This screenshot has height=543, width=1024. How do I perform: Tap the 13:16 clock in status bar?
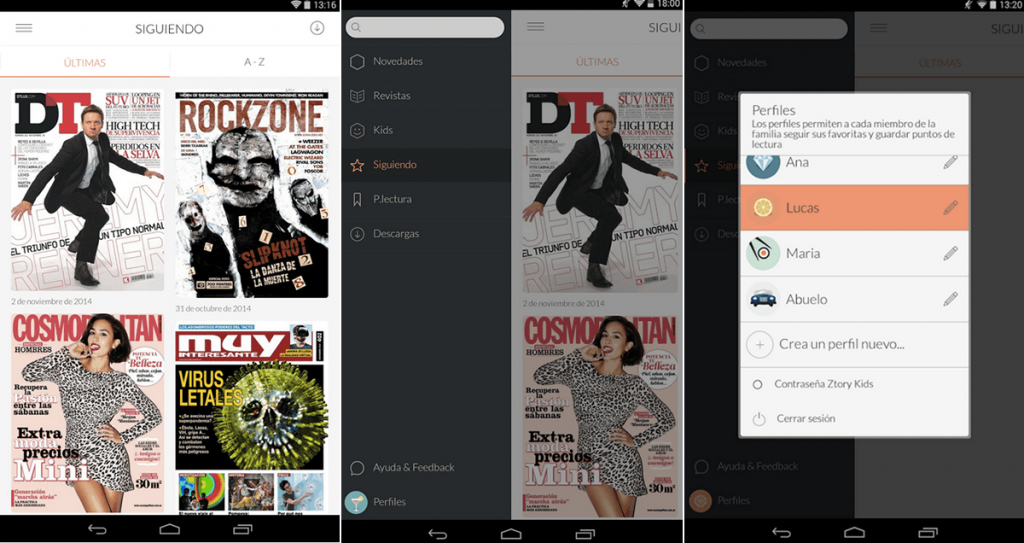click(325, 5)
